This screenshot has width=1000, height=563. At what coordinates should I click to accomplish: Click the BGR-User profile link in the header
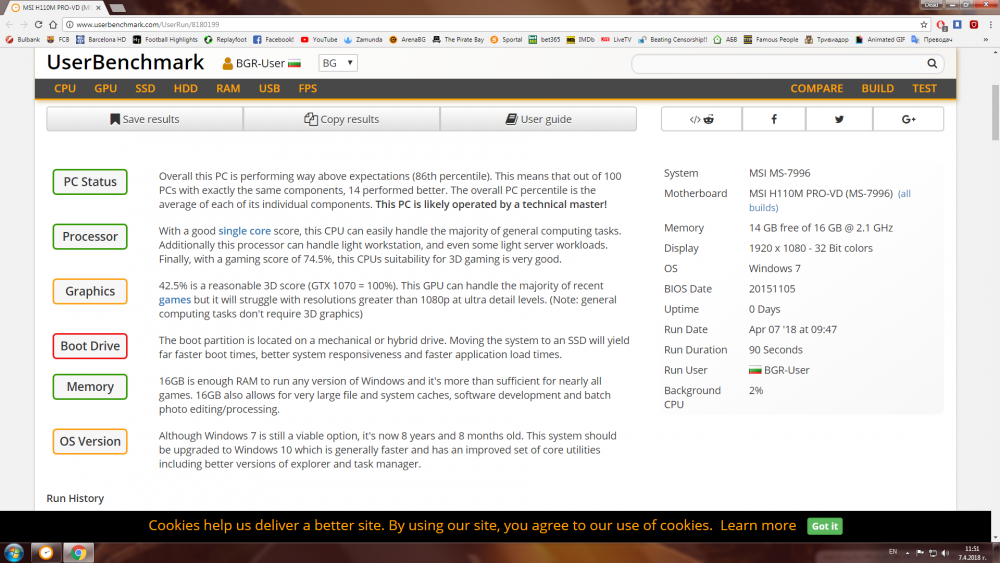[x=261, y=63]
